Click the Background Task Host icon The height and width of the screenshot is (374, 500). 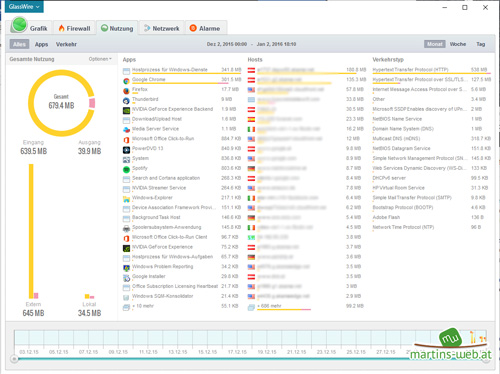[126, 219]
